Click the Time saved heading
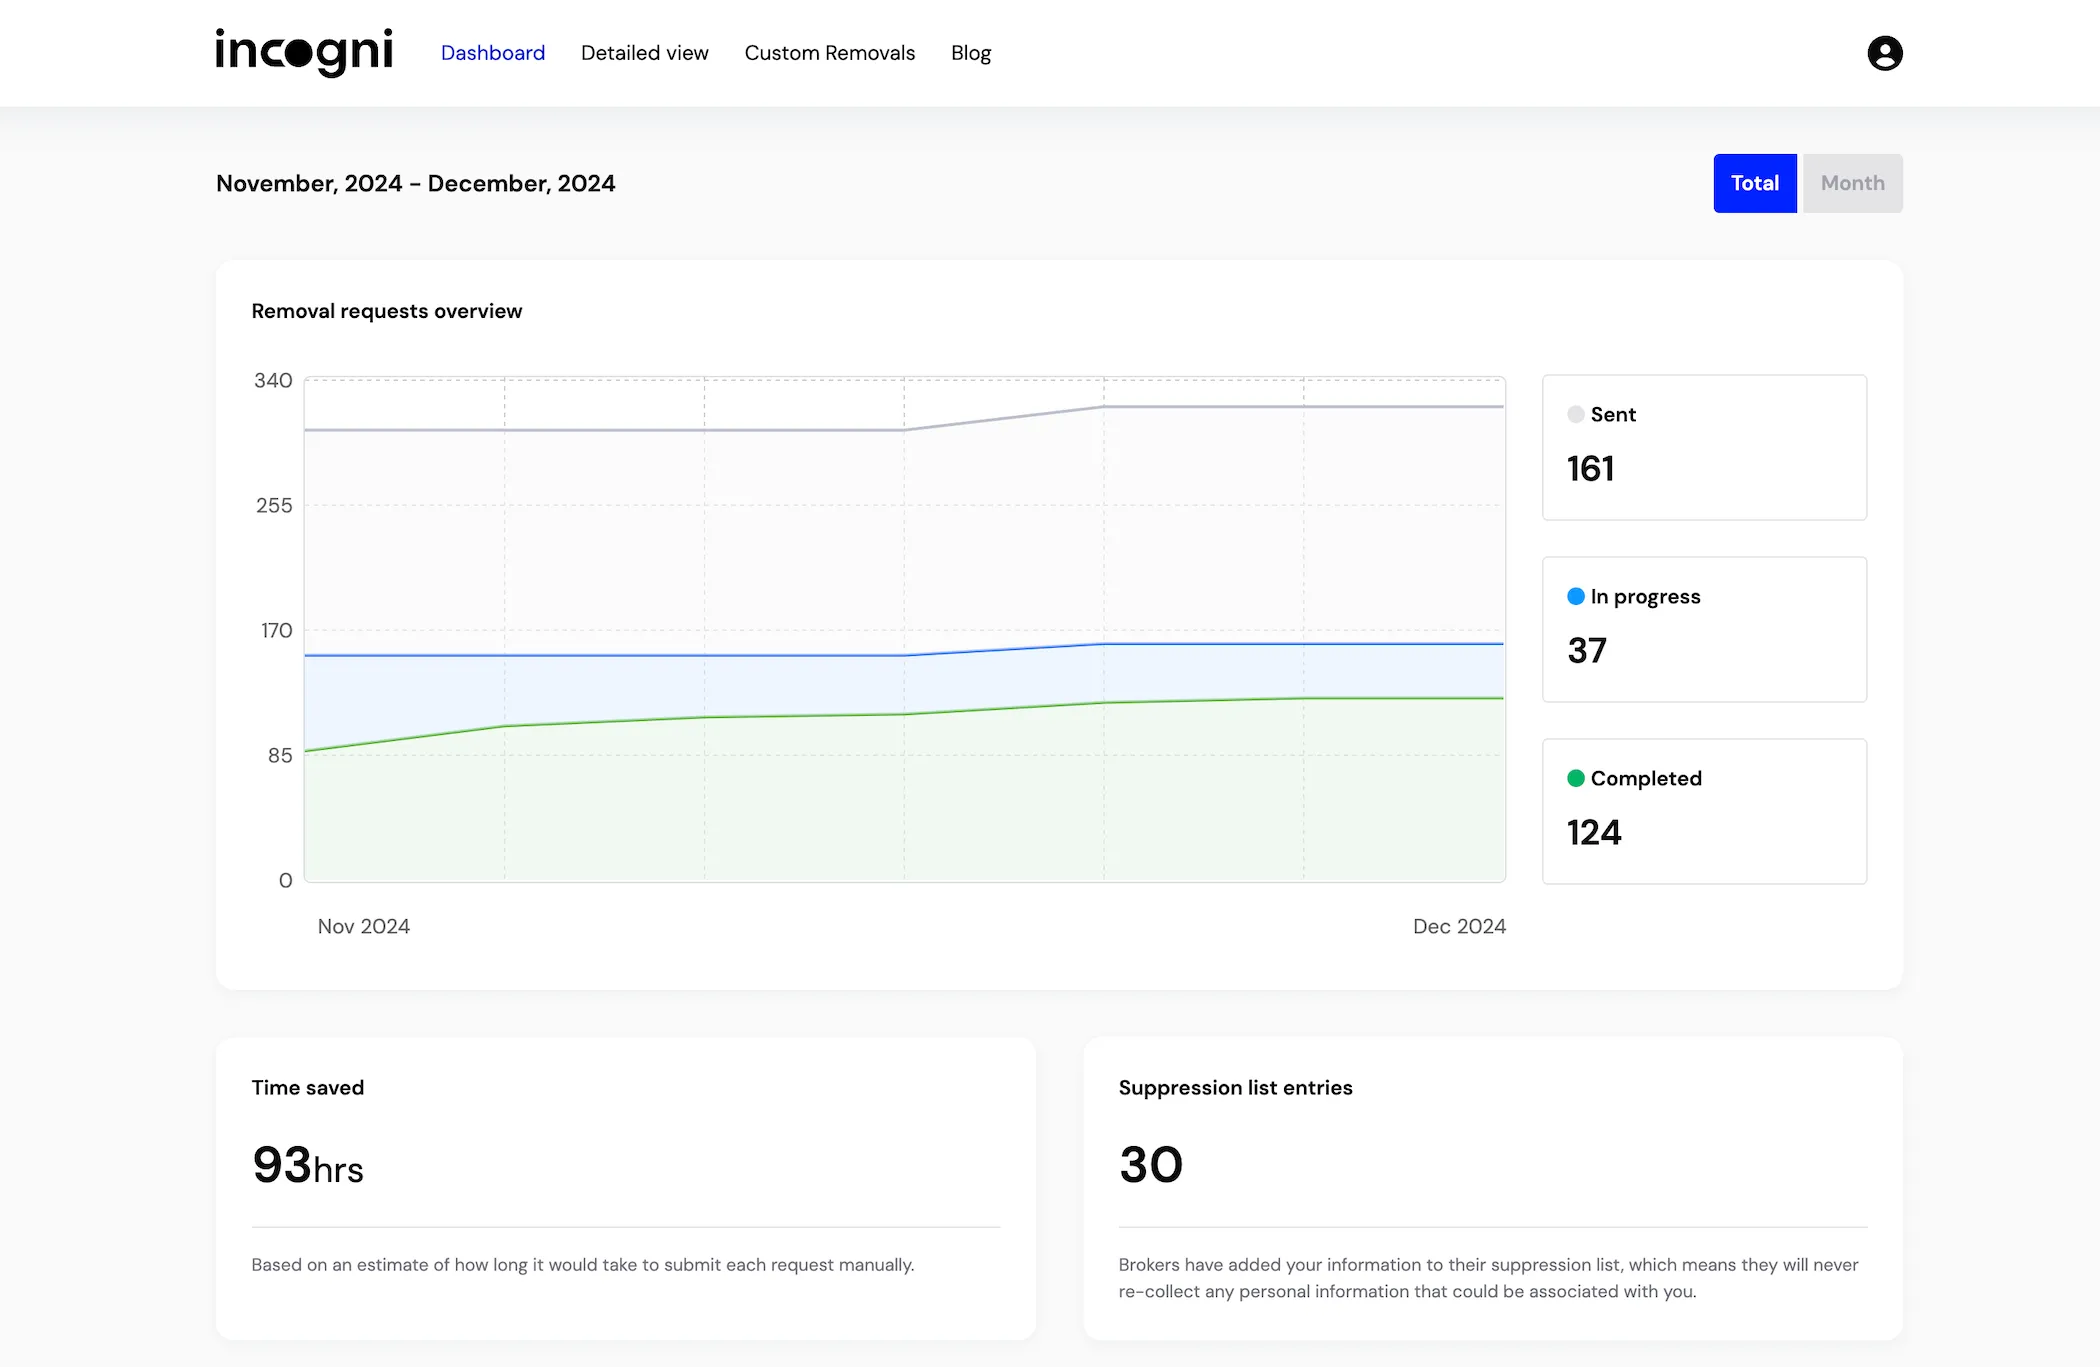This screenshot has width=2100, height=1367. pyautogui.click(x=308, y=1087)
